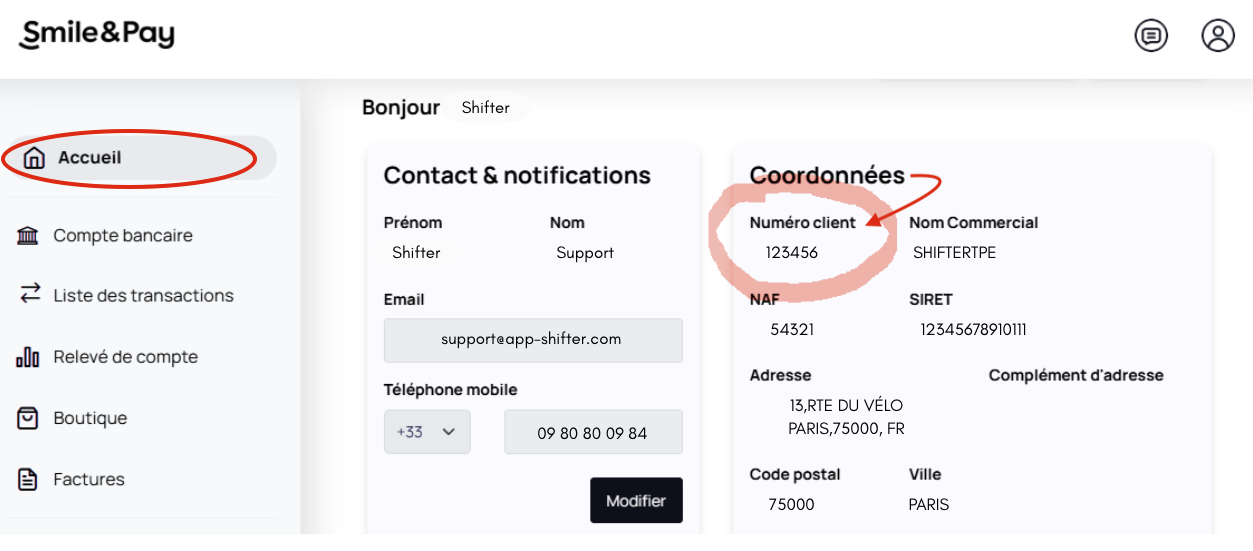Click the chevron beside +33

pos(449,432)
